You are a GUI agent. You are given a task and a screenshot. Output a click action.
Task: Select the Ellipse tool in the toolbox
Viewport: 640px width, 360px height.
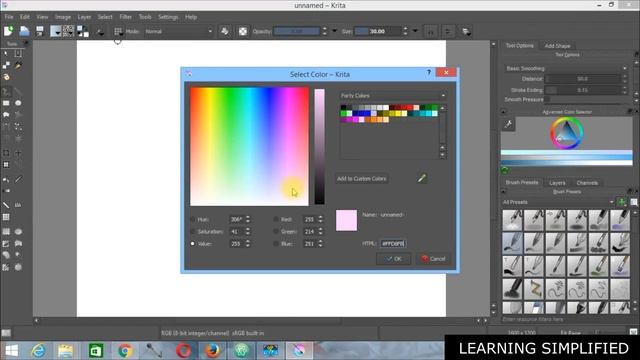pyautogui.click(x=18, y=103)
